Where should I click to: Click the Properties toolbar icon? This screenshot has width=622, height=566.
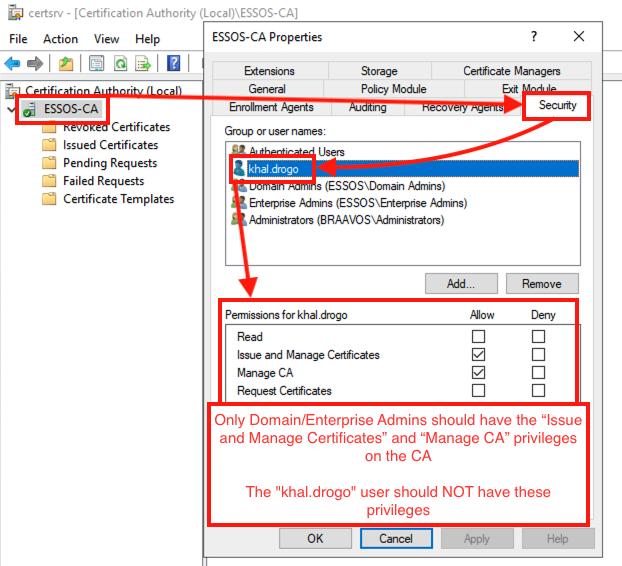tap(97, 64)
